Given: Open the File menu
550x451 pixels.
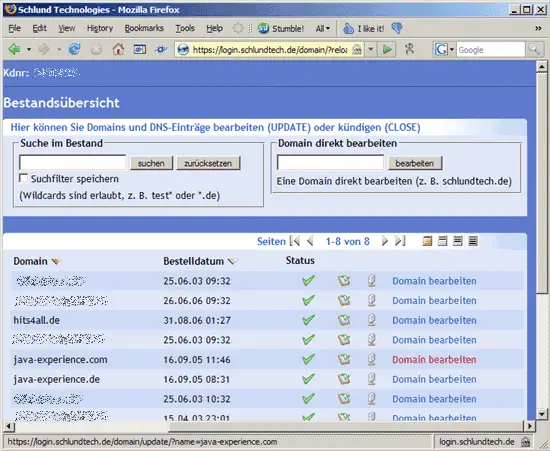Looking at the screenshot, I should (x=14, y=28).
